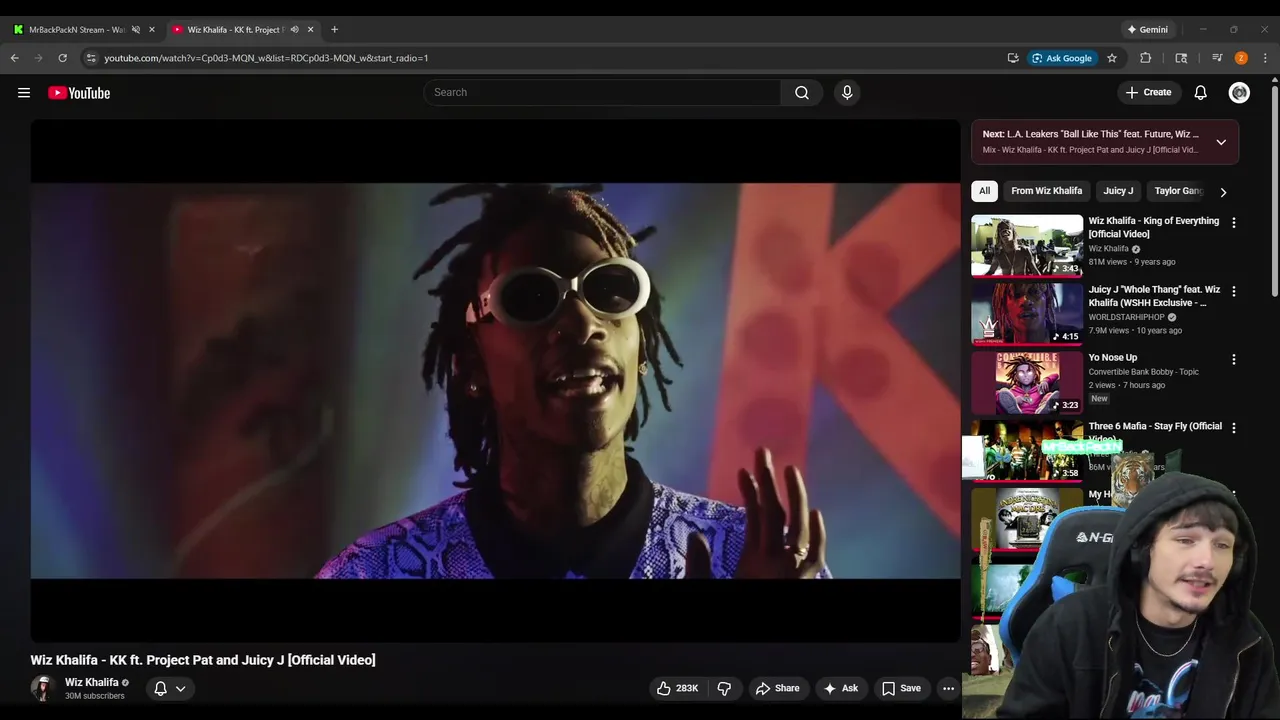Click Convertible Bank Bobby - Topic channel
Viewport: 1280px width, 720px height.
tap(1143, 372)
